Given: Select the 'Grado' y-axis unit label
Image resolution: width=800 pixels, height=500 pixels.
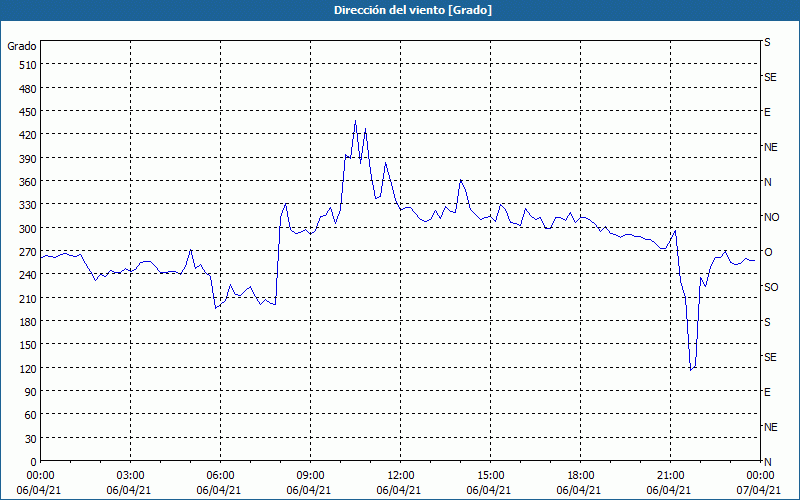Looking at the screenshot, I should (22, 46).
